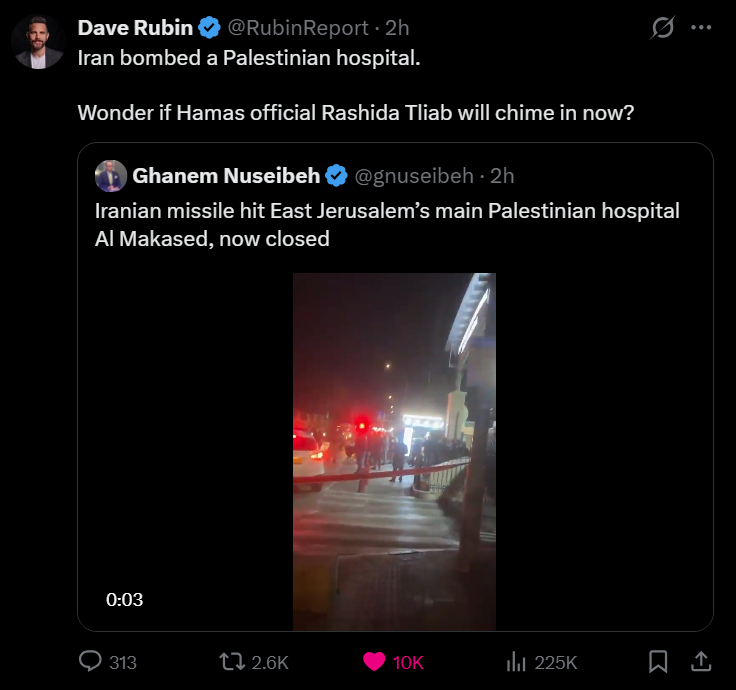Open Ghanem Nuseibeh's avatar
This screenshot has width=736, height=690.
pos(111,176)
